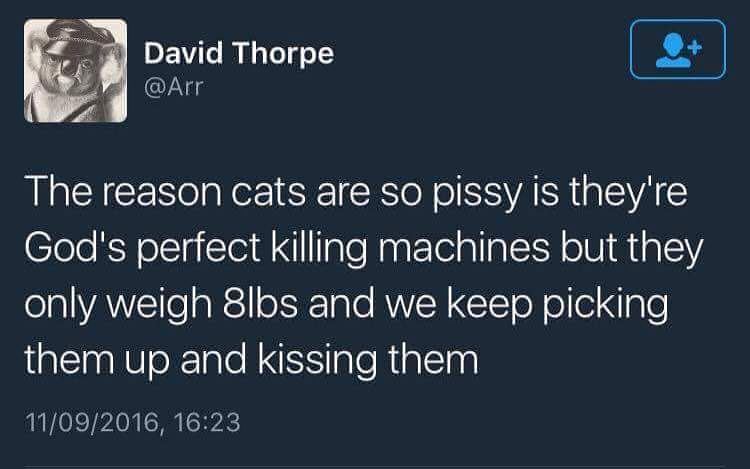
Task: Click the words "but they" in the tweet
Action: coord(631,249)
